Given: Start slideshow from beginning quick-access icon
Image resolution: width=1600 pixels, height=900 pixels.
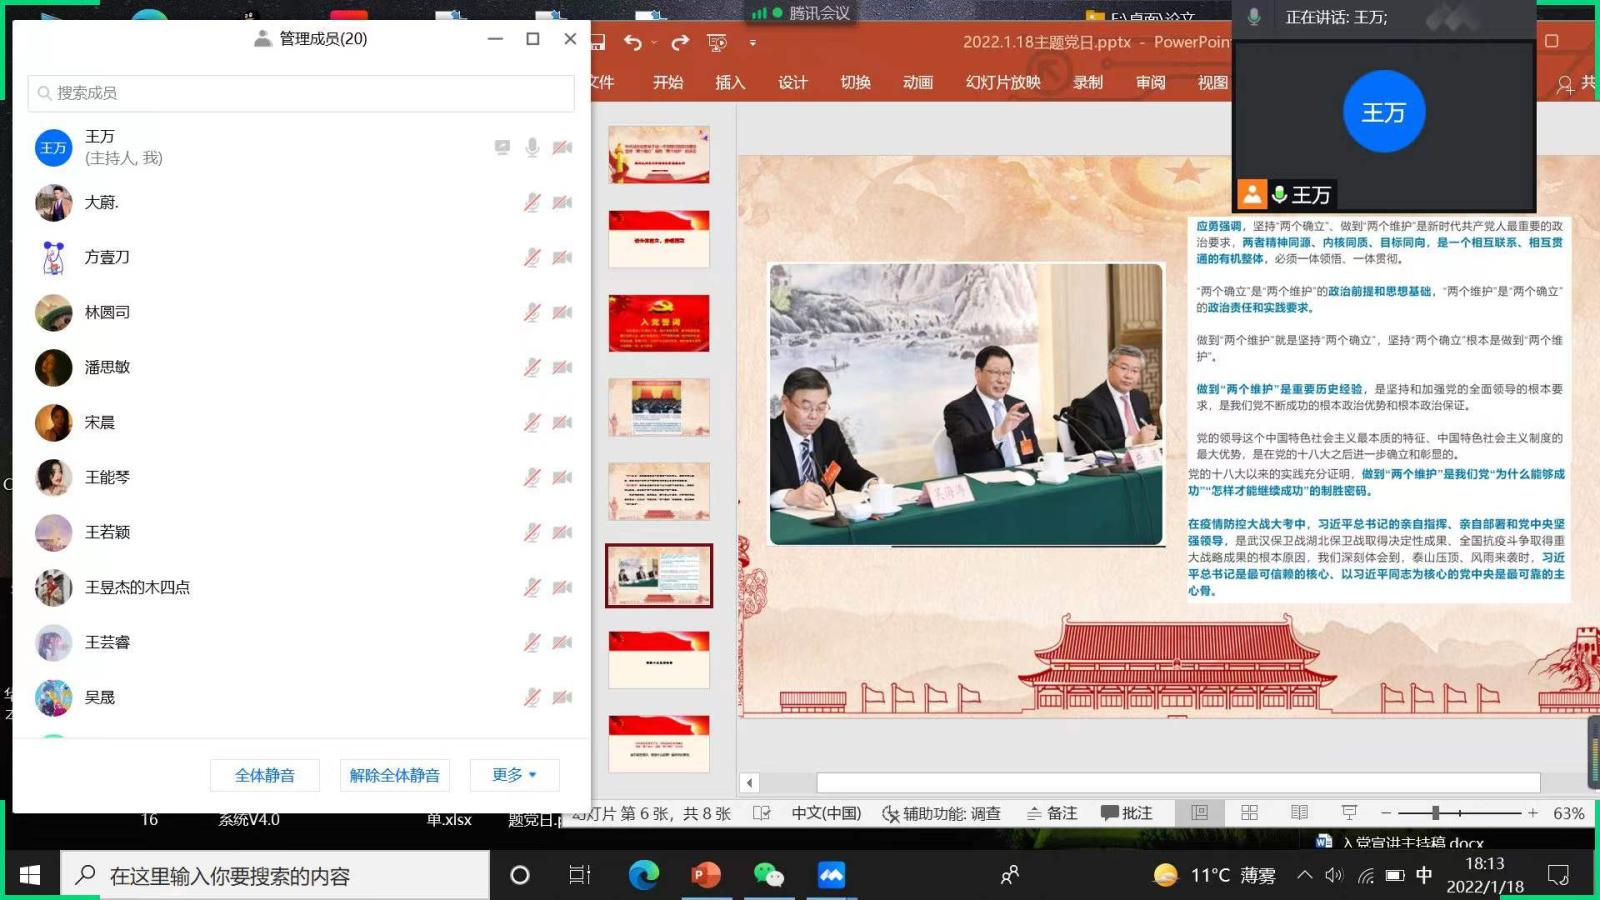Looking at the screenshot, I should [x=717, y=42].
